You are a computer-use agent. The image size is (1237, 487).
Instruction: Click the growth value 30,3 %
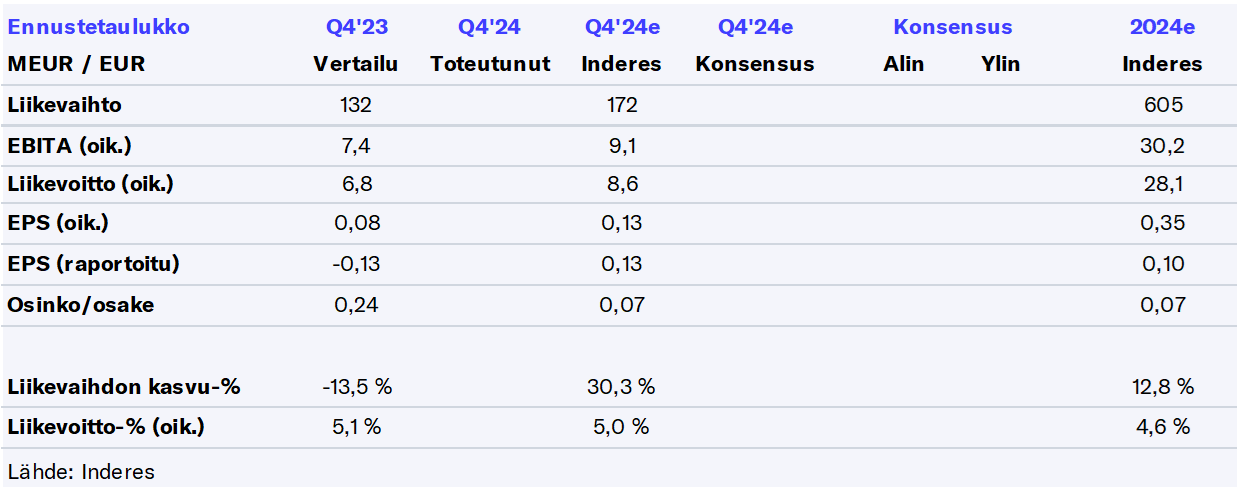(621, 387)
